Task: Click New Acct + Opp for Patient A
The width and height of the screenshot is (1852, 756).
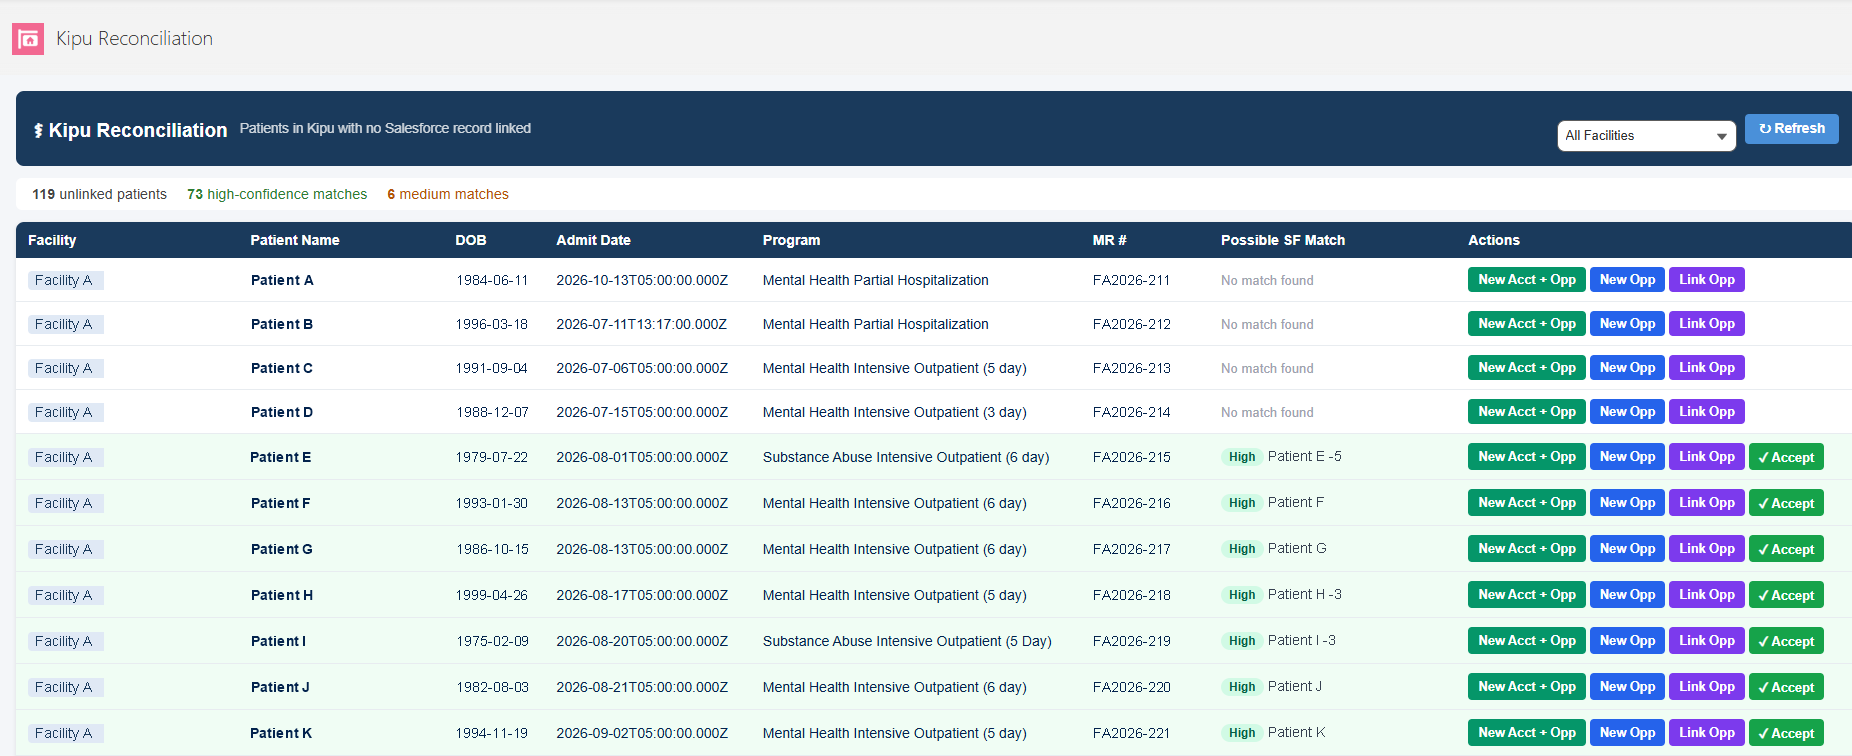Action: (x=1526, y=280)
